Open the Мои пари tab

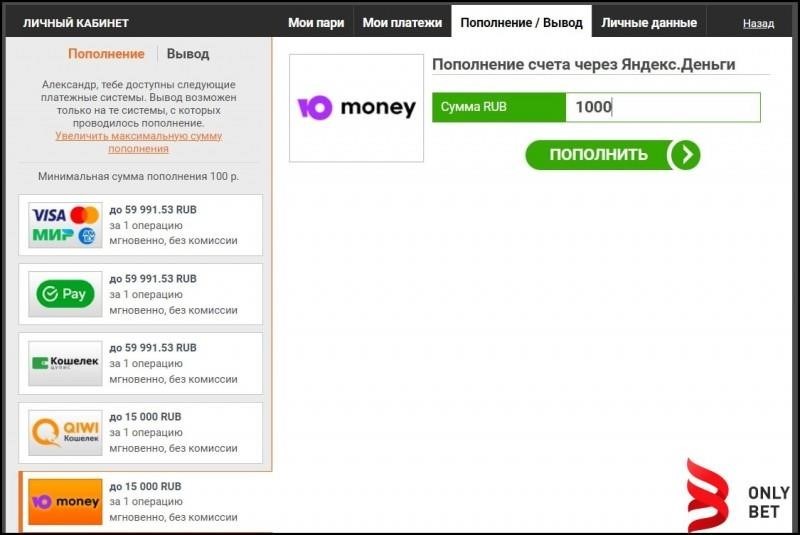pos(316,23)
